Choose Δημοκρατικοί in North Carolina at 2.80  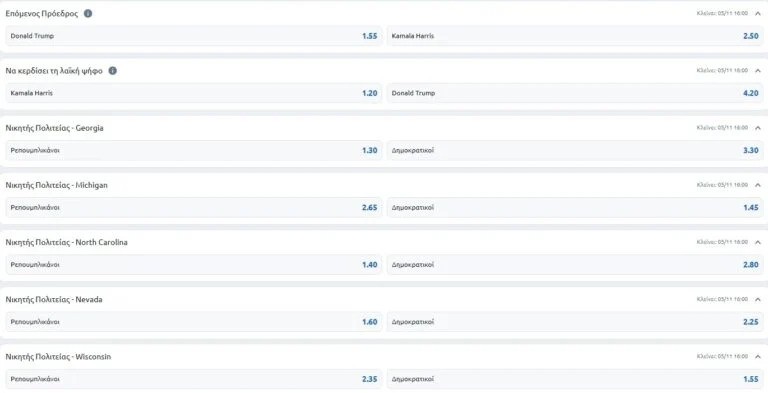pyautogui.click(x=575, y=265)
